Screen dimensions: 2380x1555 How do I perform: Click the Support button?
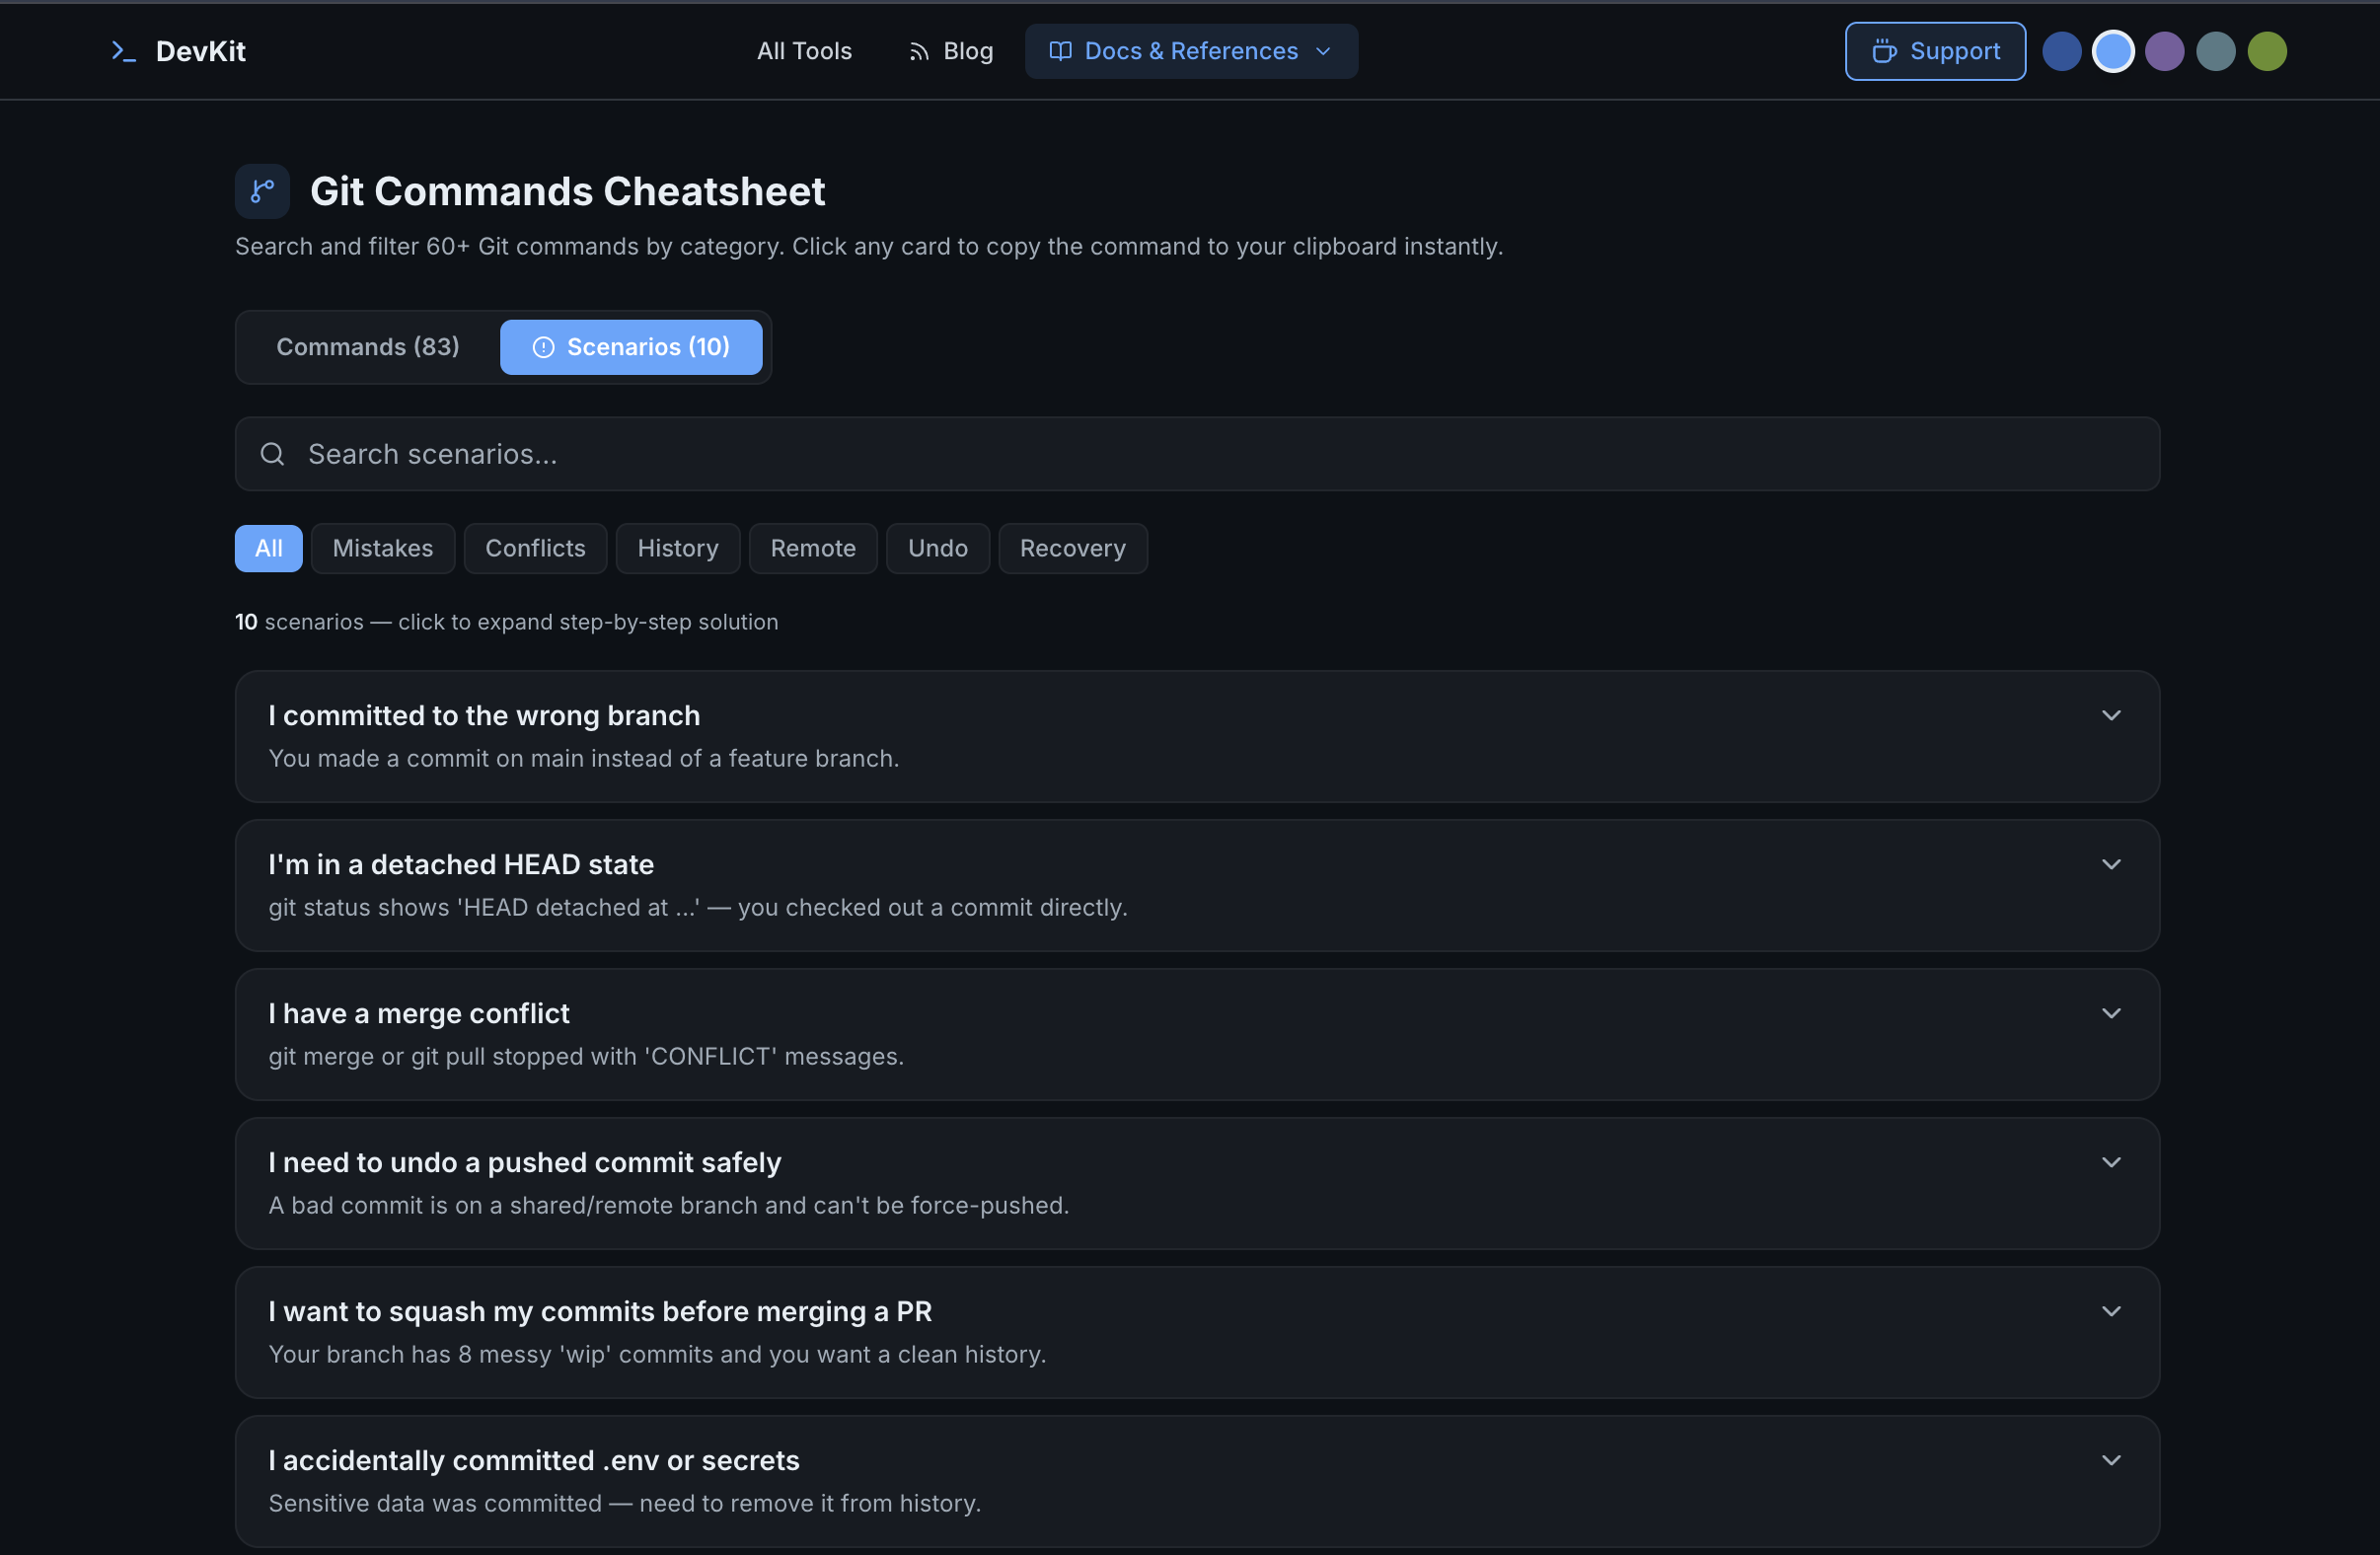[1935, 51]
